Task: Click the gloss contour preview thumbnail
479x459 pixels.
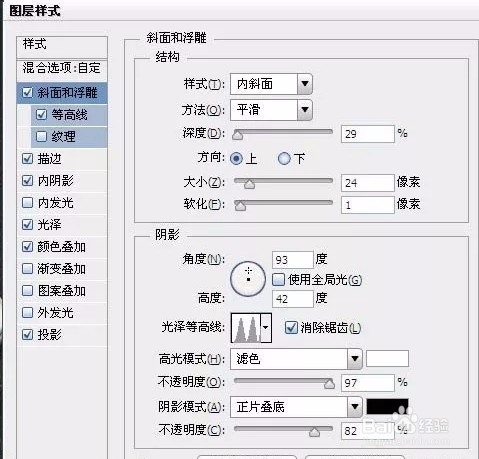Action: [x=246, y=328]
